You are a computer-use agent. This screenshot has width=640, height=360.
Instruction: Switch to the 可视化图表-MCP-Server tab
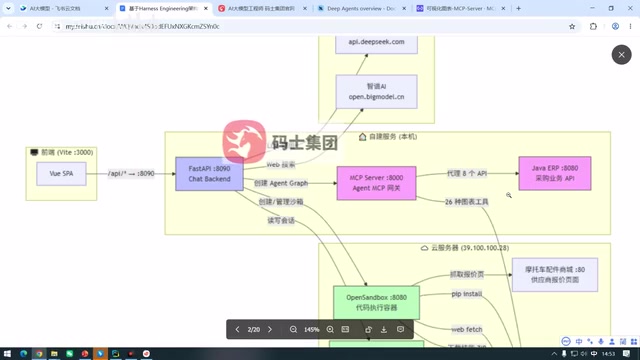460,8
